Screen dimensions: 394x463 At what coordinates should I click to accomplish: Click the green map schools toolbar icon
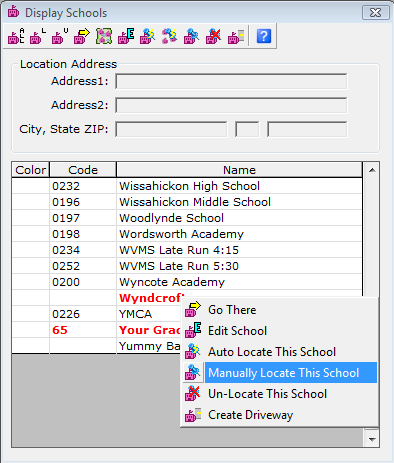point(104,36)
